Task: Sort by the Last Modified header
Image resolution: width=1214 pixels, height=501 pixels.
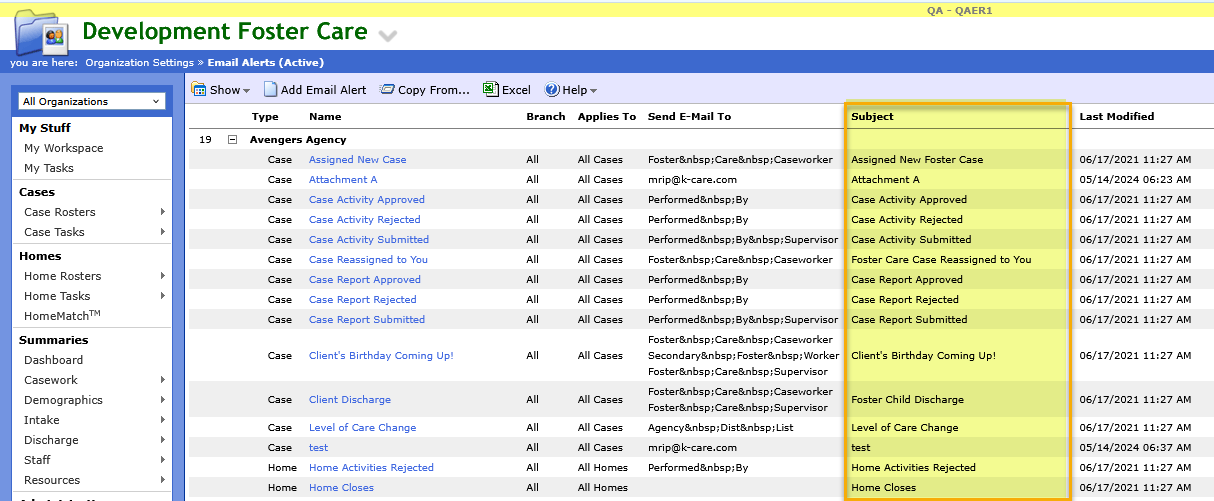Action: (x=1116, y=117)
